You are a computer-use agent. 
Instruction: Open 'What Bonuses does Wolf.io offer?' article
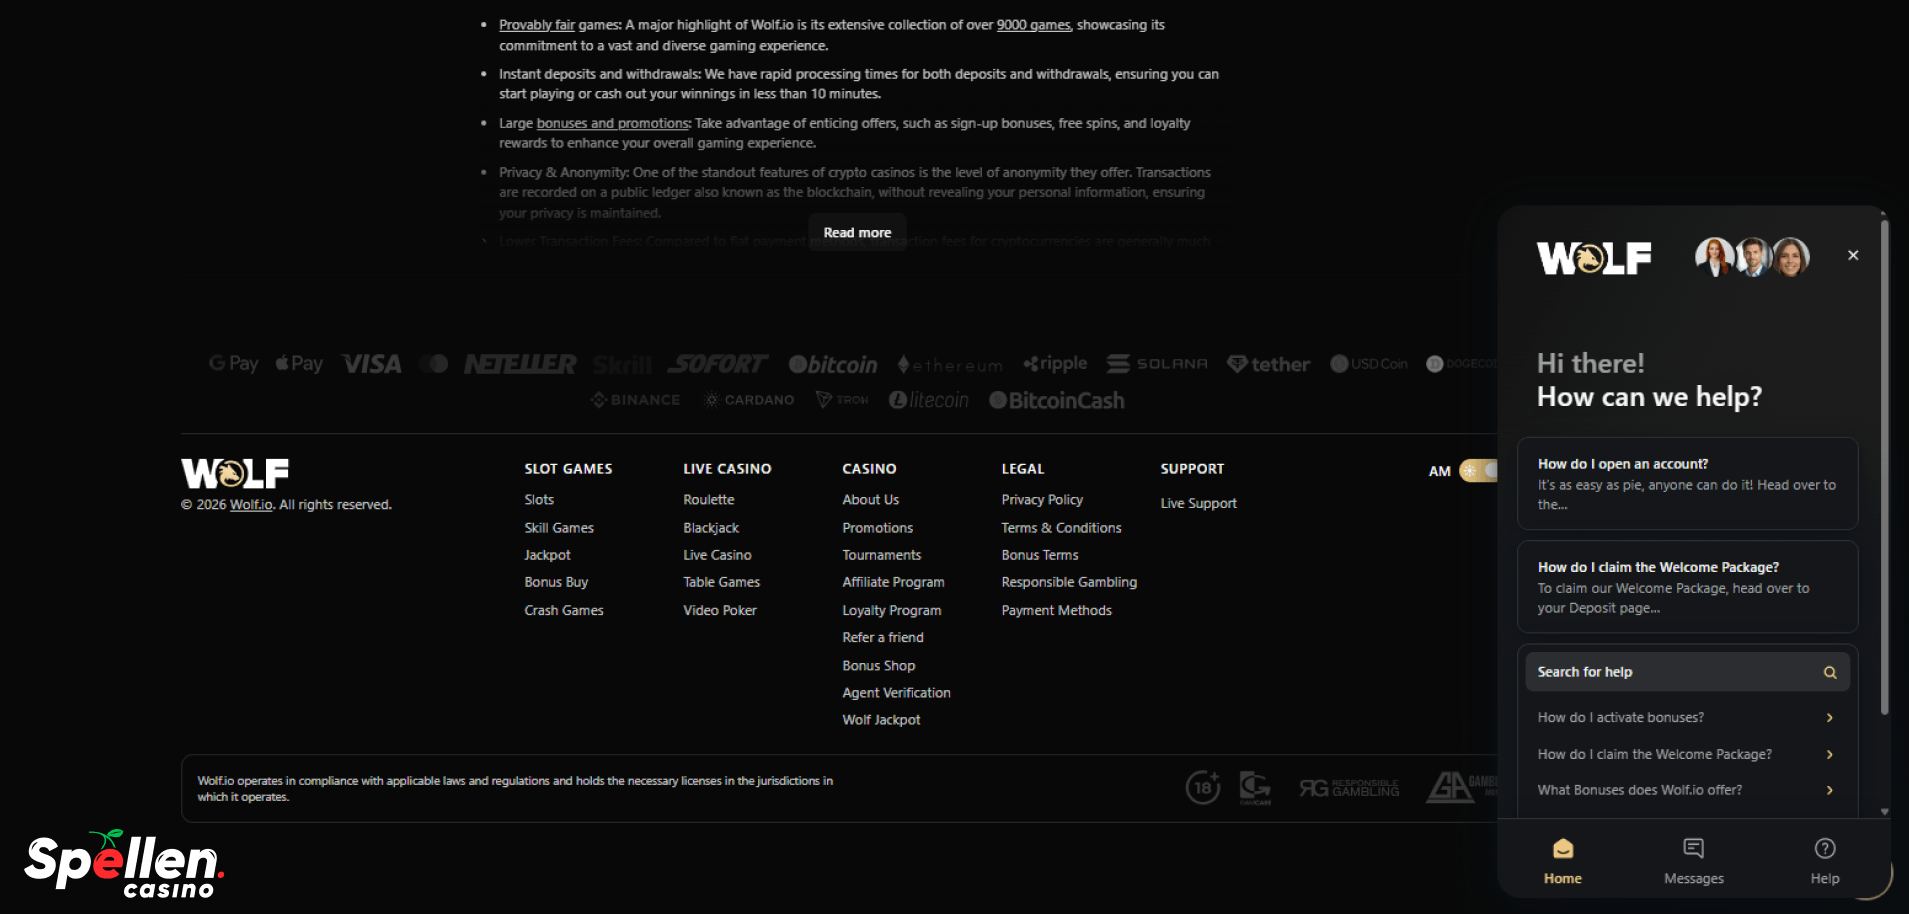pos(1687,790)
